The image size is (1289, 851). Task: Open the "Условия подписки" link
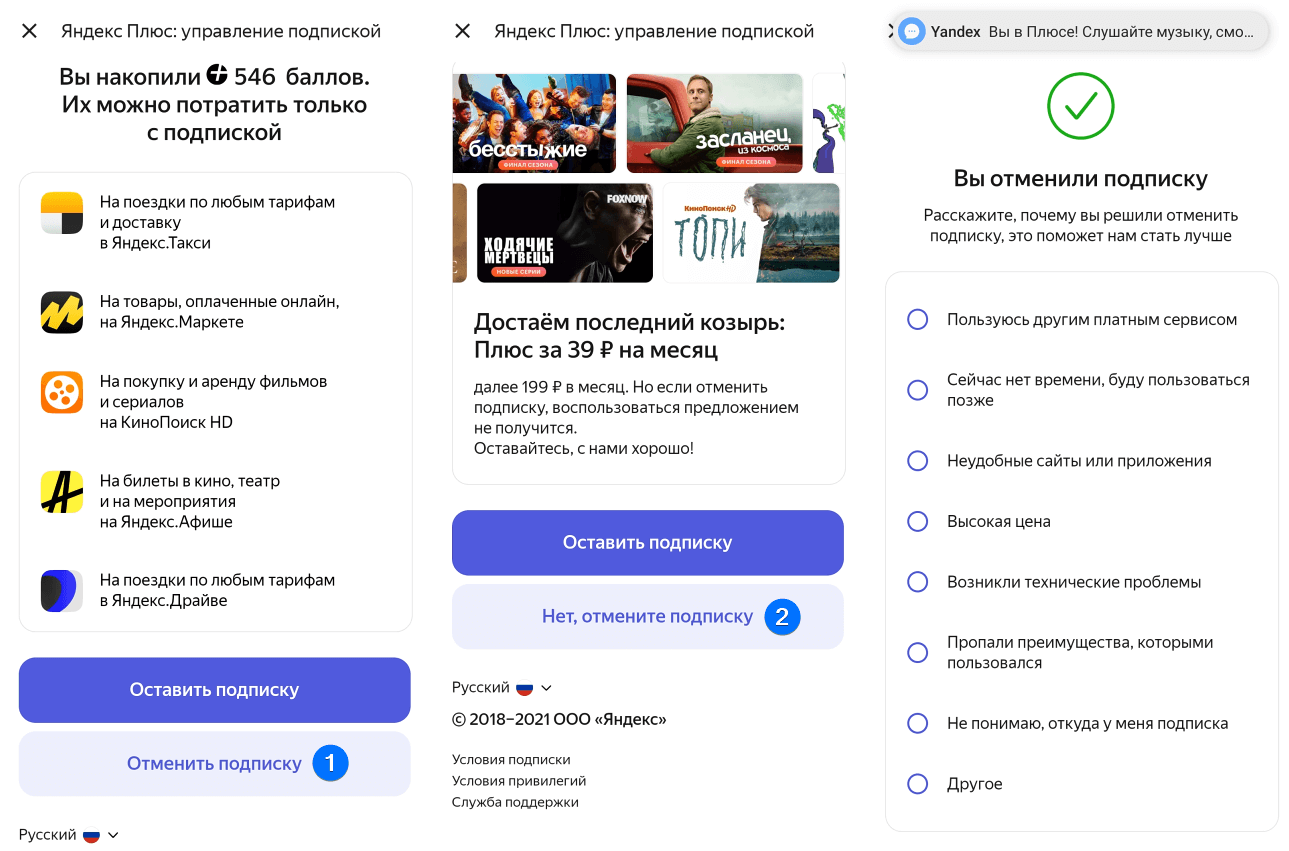click(511, 760)
